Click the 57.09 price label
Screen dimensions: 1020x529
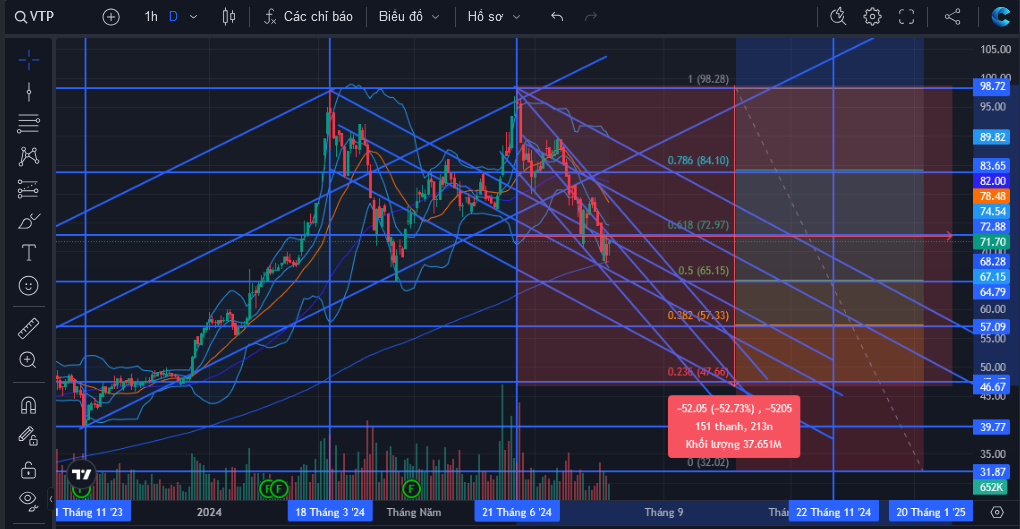tap(992, 327)
